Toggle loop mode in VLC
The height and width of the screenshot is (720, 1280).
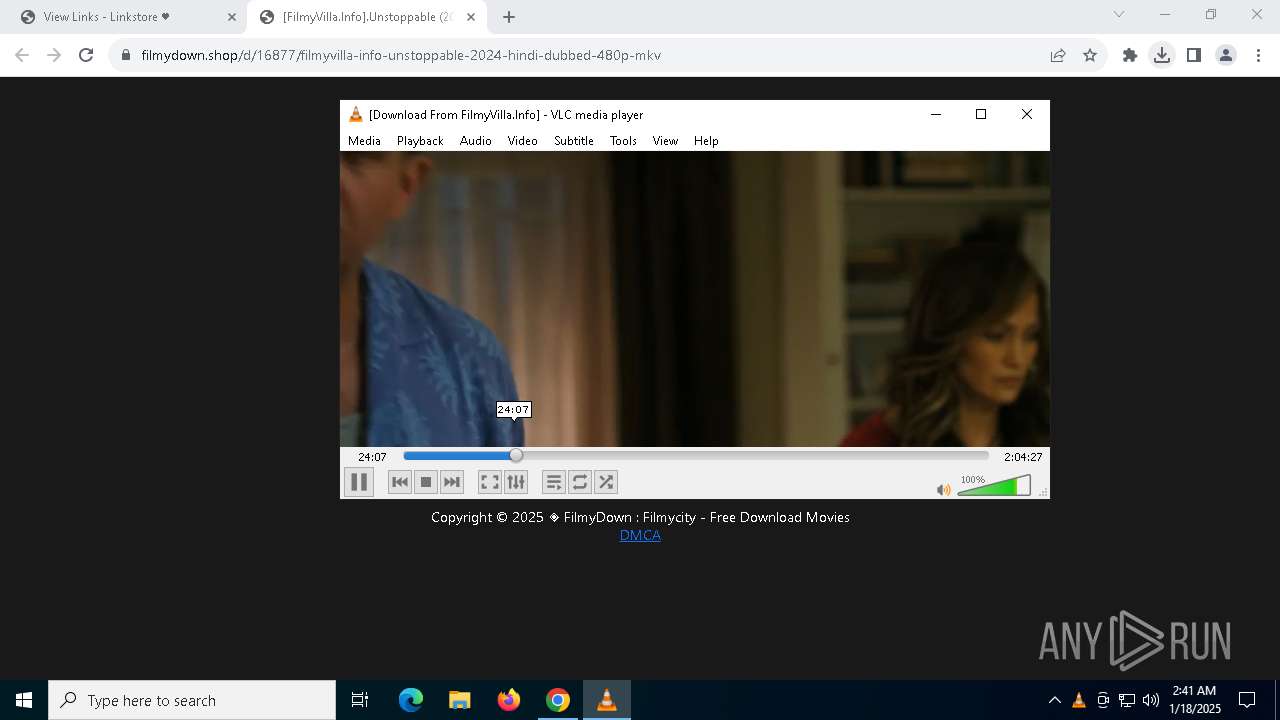click(580, 482)
